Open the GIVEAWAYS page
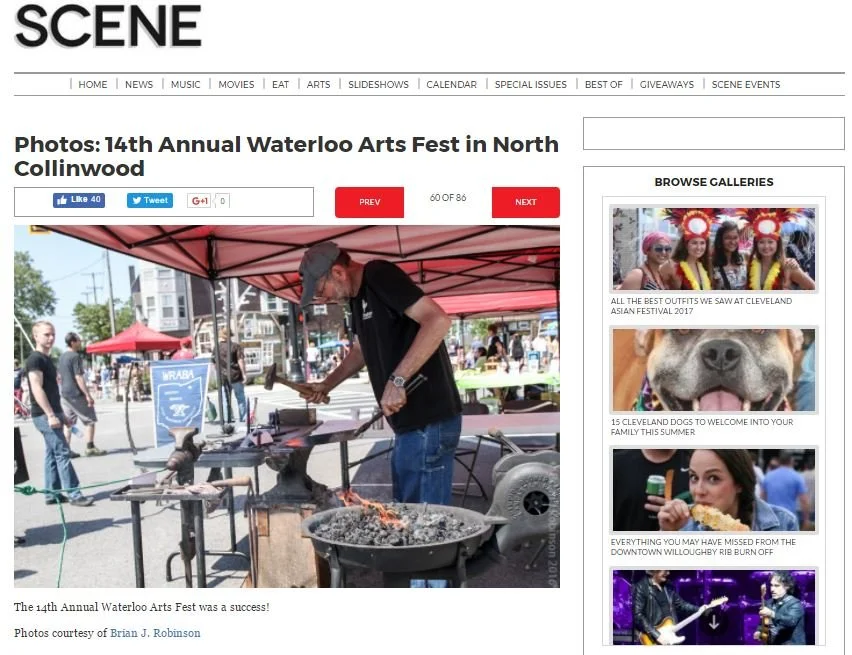The height and width of the screenshot is (655, 852). click(x=667, y=84)
